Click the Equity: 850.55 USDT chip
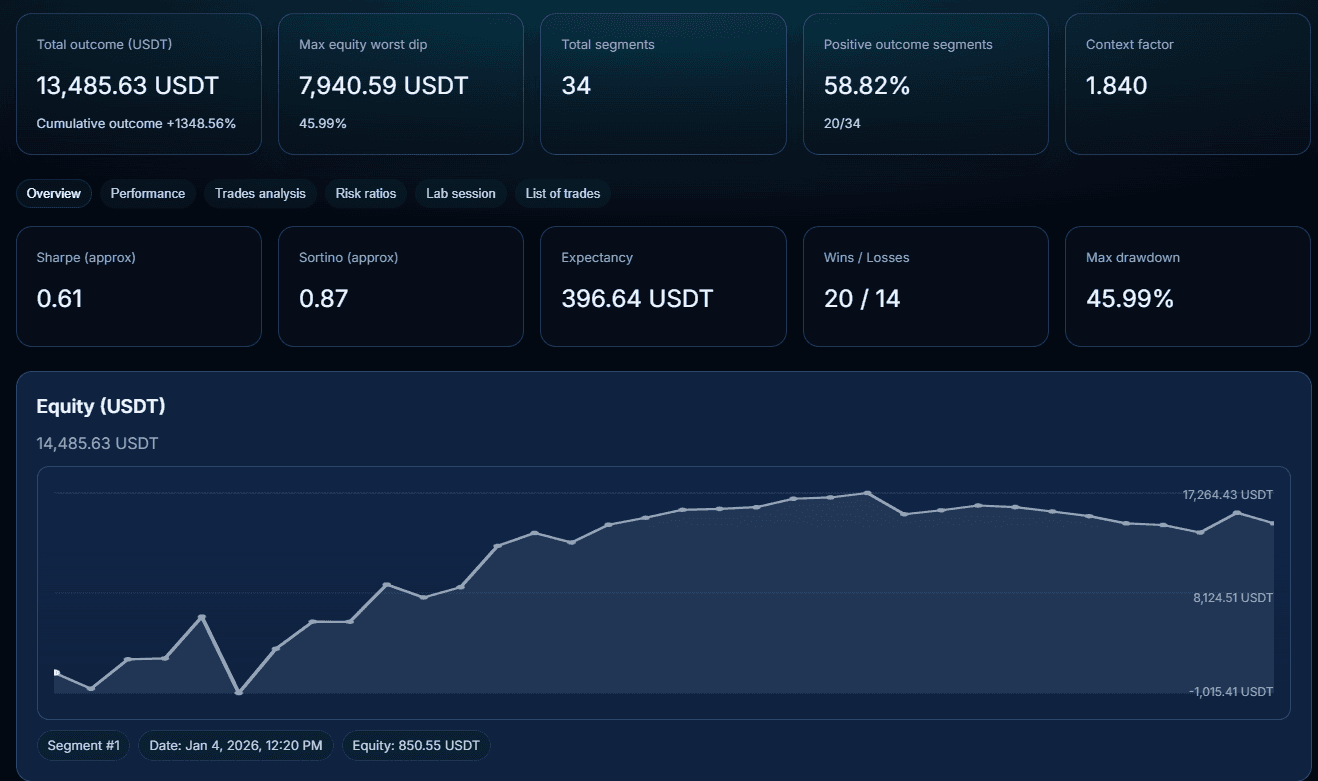1318x781 pixels. pyautogui.click(x=415, y=745)
